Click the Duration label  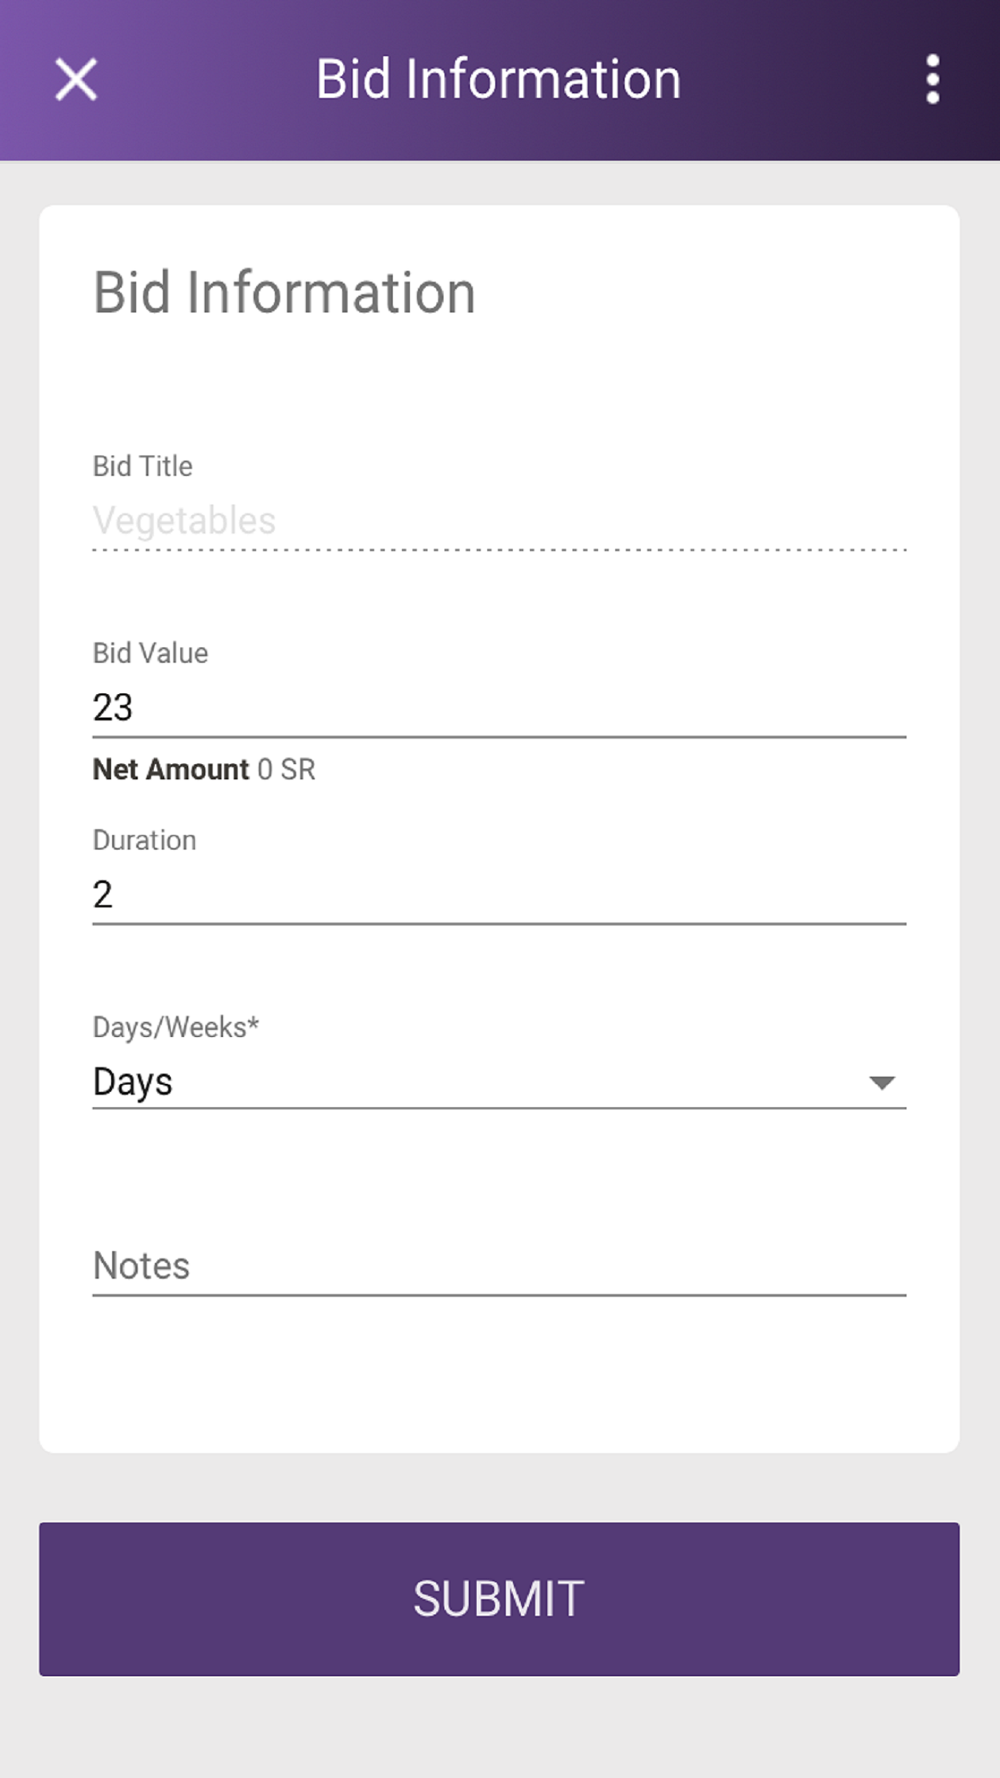145,840
